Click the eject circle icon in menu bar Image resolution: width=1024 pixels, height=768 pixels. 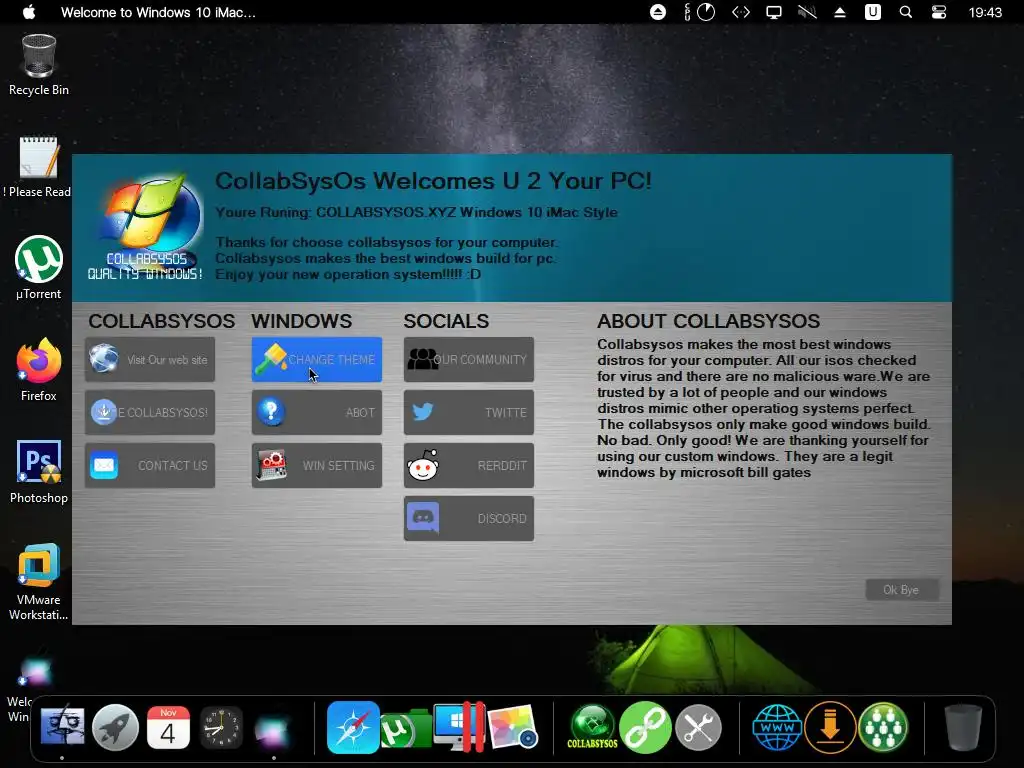pyautogui.click(x=658, y=12)
